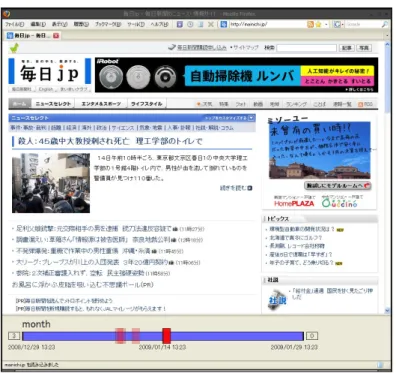Screen dimensions: 396x373
Task: Open the 足利 headline in the news list
Action: tap(93, 229)
